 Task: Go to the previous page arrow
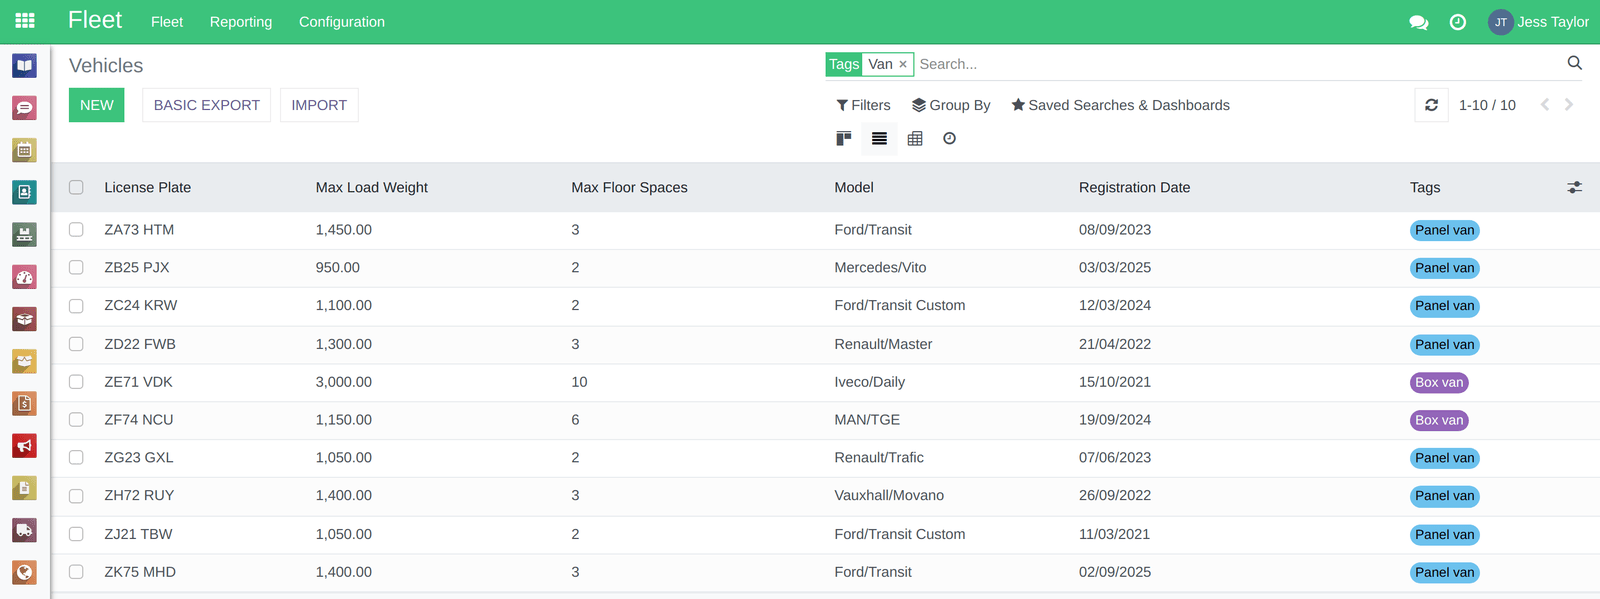click(1545, 105)
